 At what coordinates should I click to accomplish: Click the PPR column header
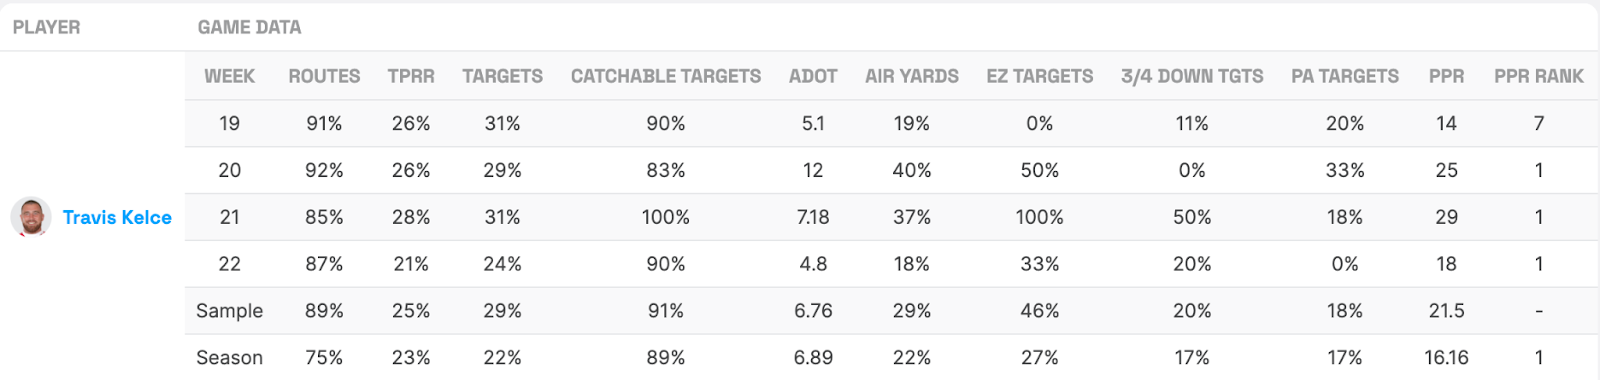tap(1446, 76)
